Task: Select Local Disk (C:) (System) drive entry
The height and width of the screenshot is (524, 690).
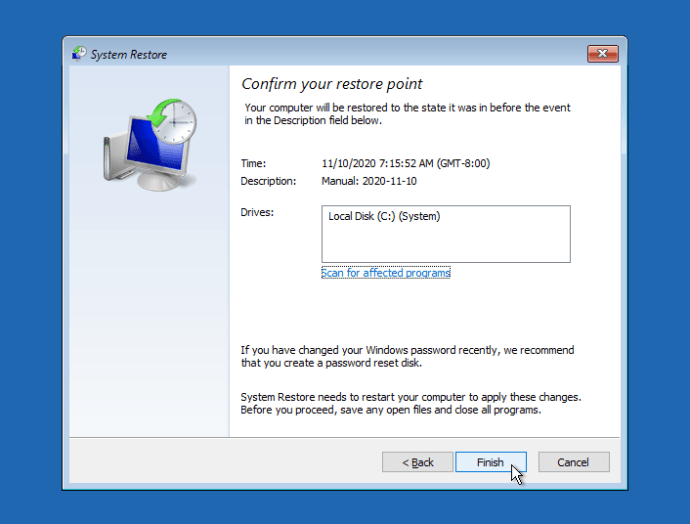Action: (384, 216)
